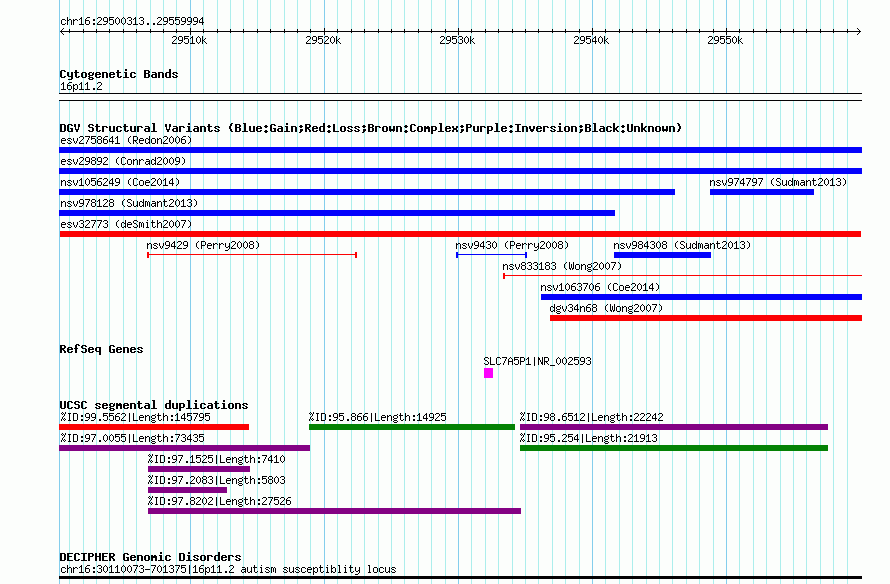
Task: Click the 29540k ruler position label
Action: coord(591,40)
